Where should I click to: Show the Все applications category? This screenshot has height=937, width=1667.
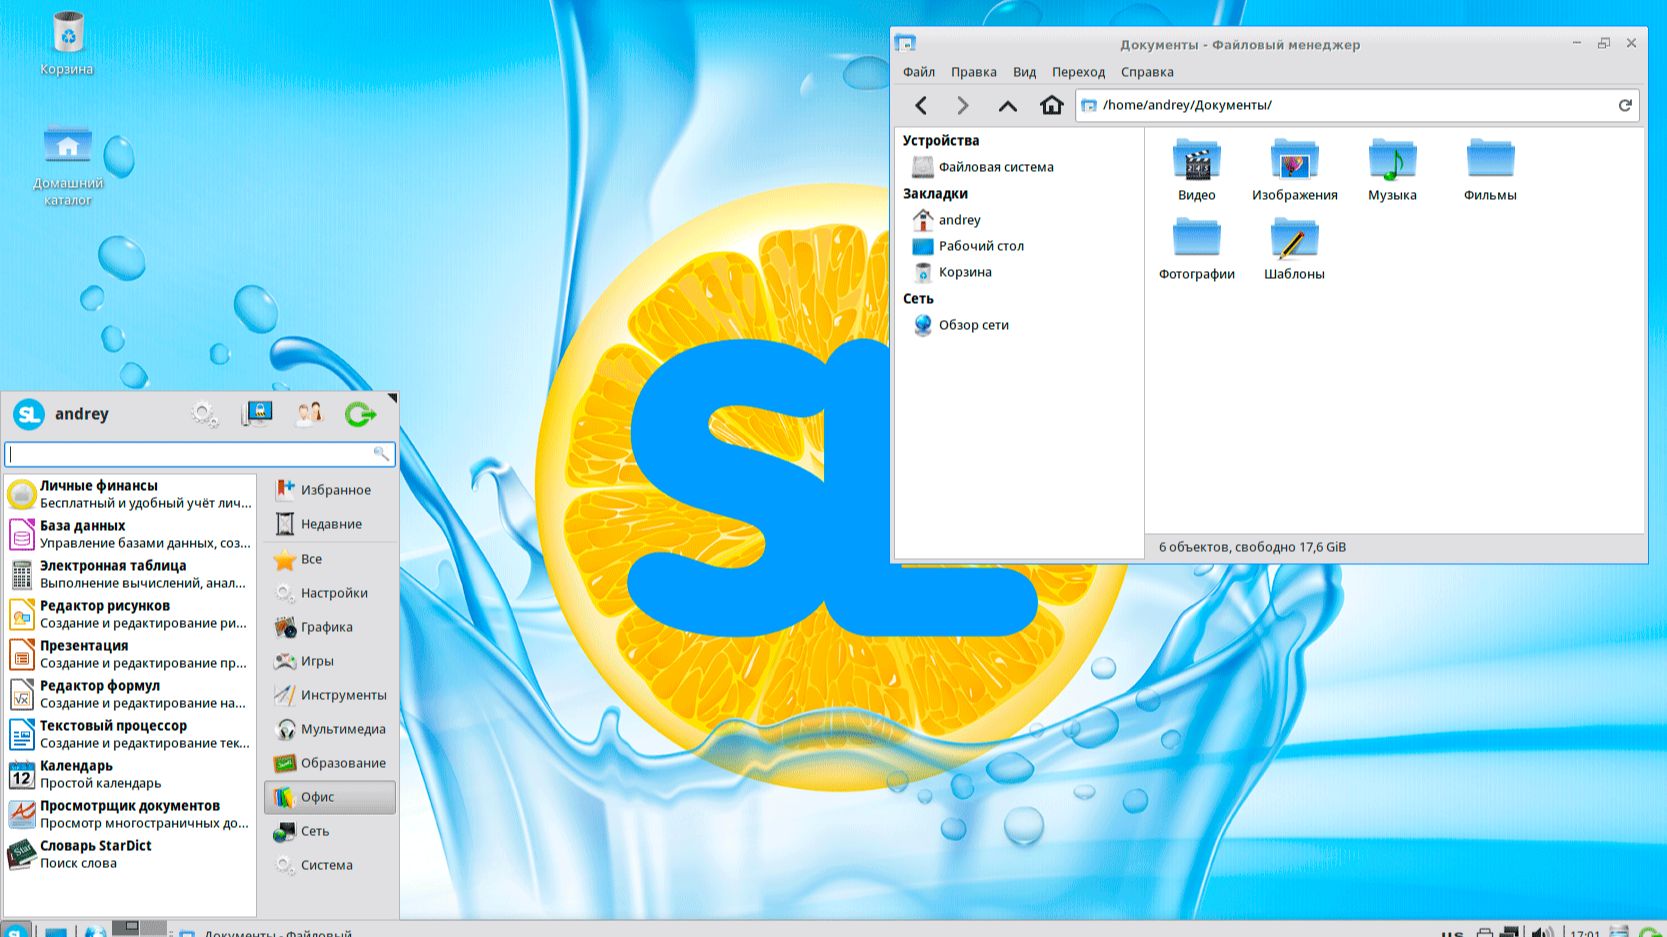[x=330, y=559]
